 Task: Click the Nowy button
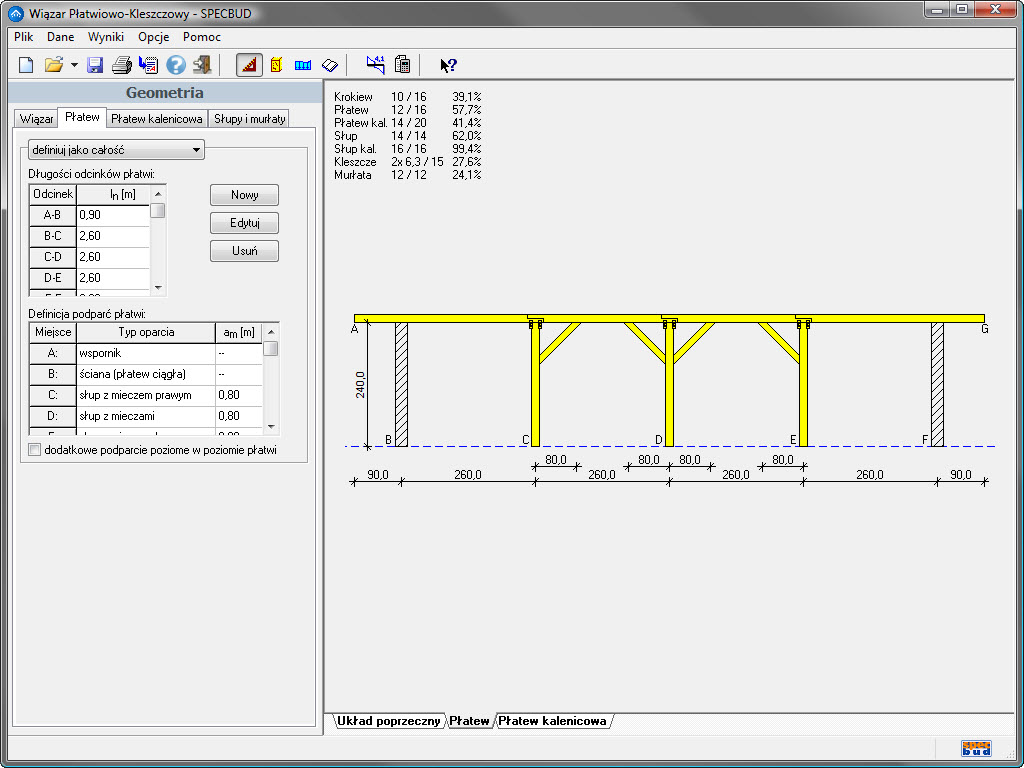(244, 195)
